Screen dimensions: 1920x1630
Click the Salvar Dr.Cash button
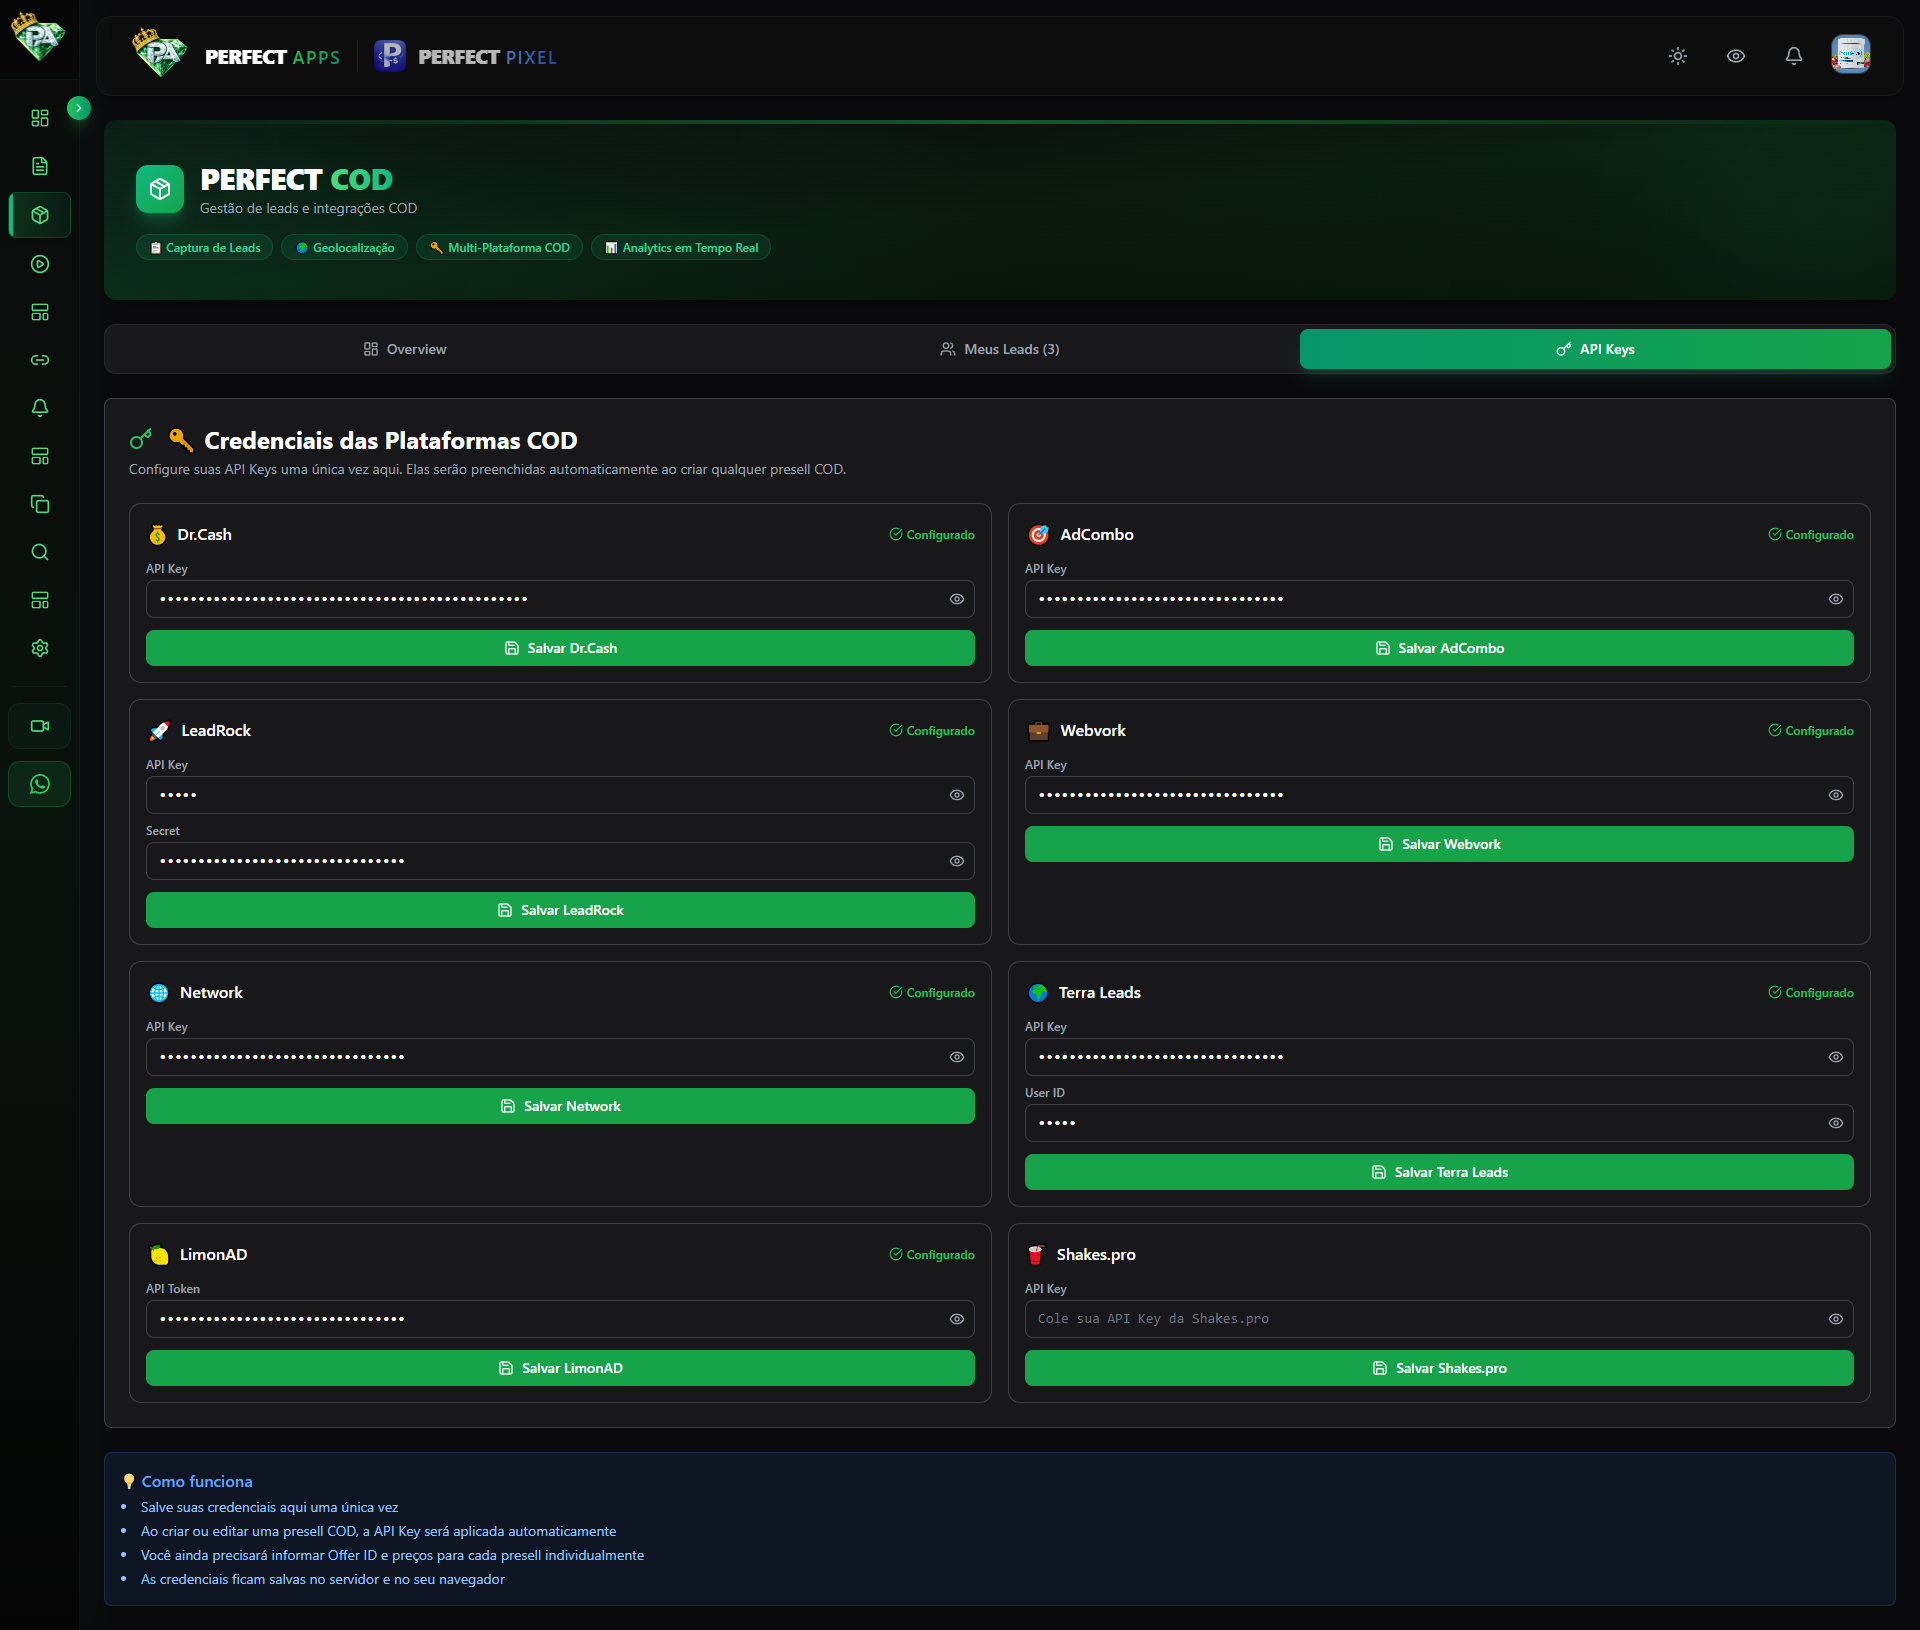560,648
